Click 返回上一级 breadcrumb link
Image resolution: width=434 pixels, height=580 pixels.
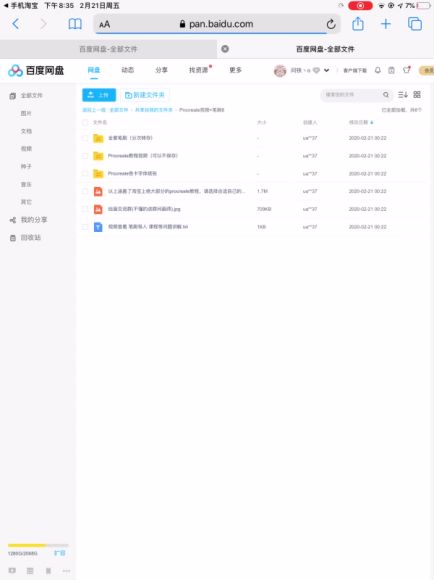coord(94,110)
